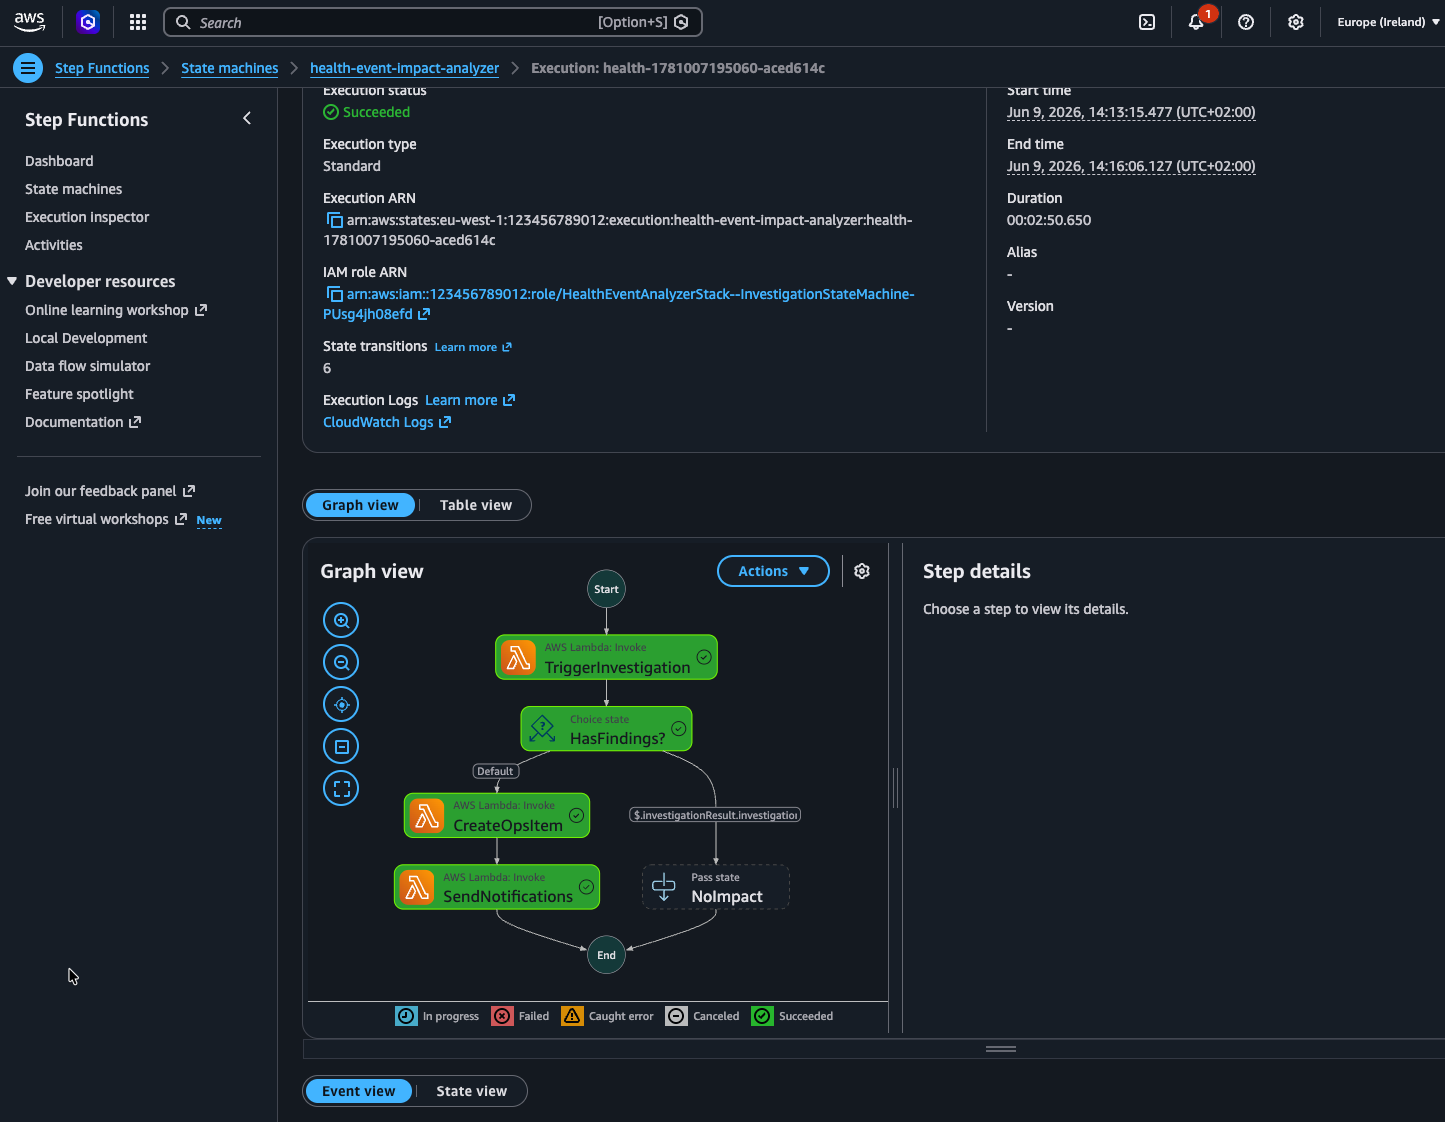Open the Europe (Ireland) region selector
This screenshot has width=1445, height=1122.
click(x=1388, y=22)
